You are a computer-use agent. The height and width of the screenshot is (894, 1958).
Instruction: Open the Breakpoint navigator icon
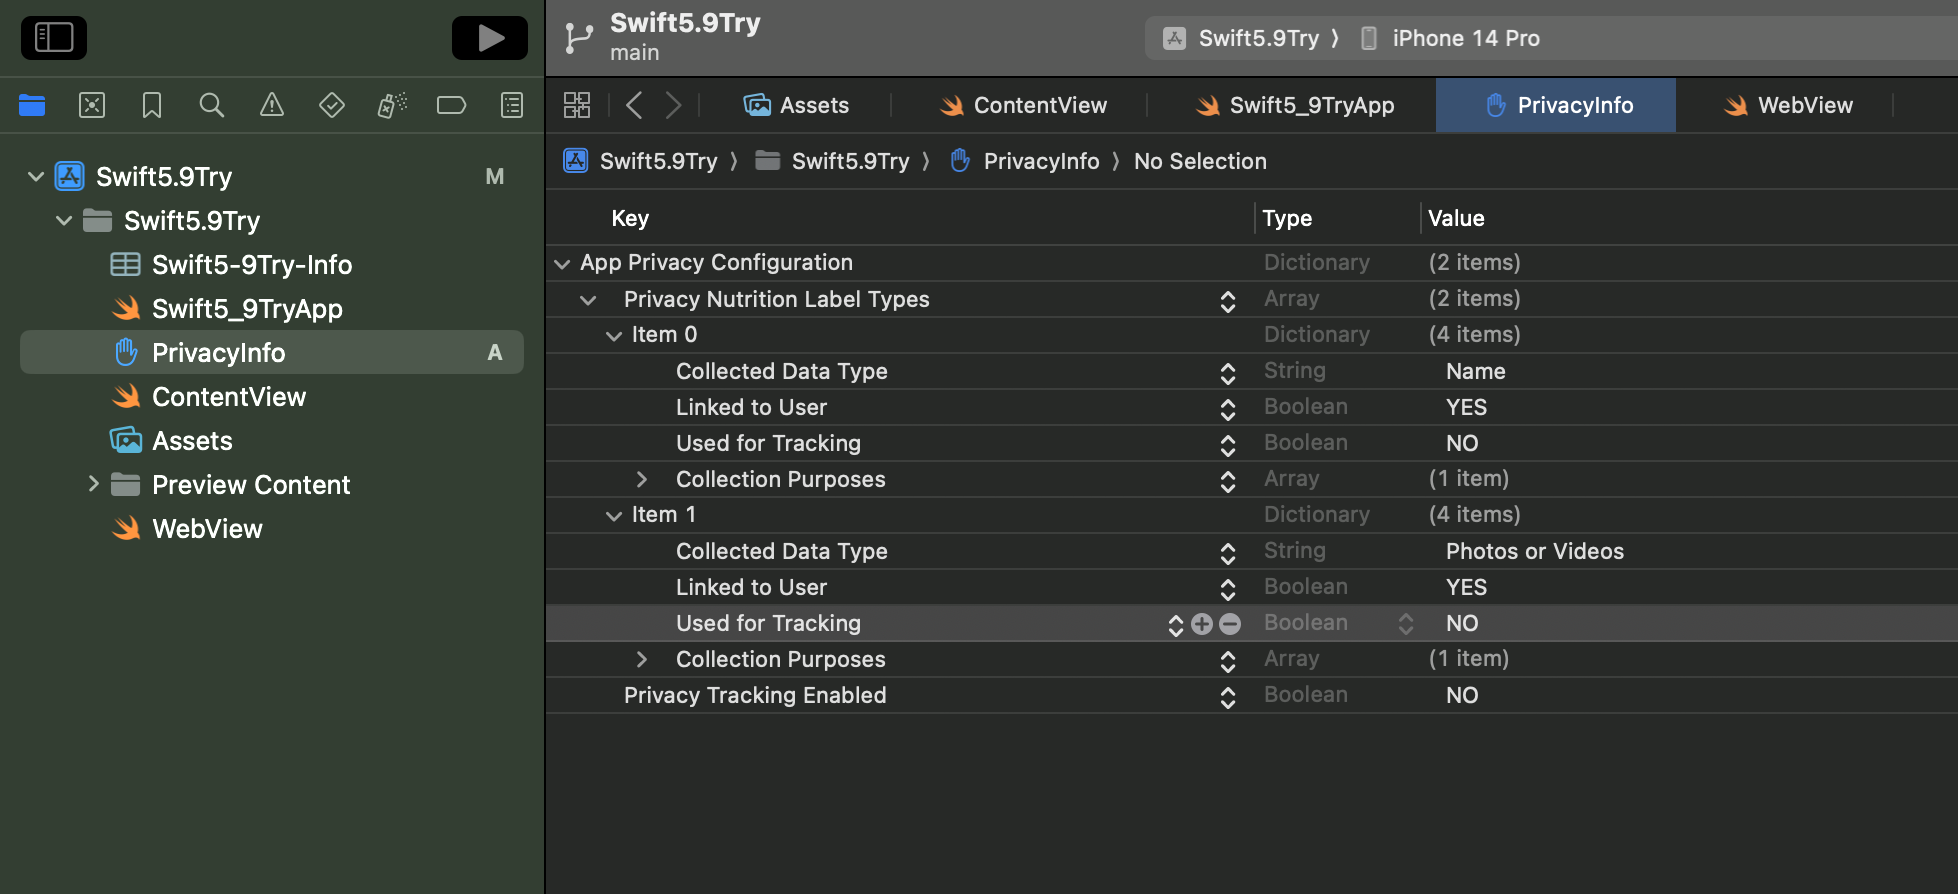(451, 105)
